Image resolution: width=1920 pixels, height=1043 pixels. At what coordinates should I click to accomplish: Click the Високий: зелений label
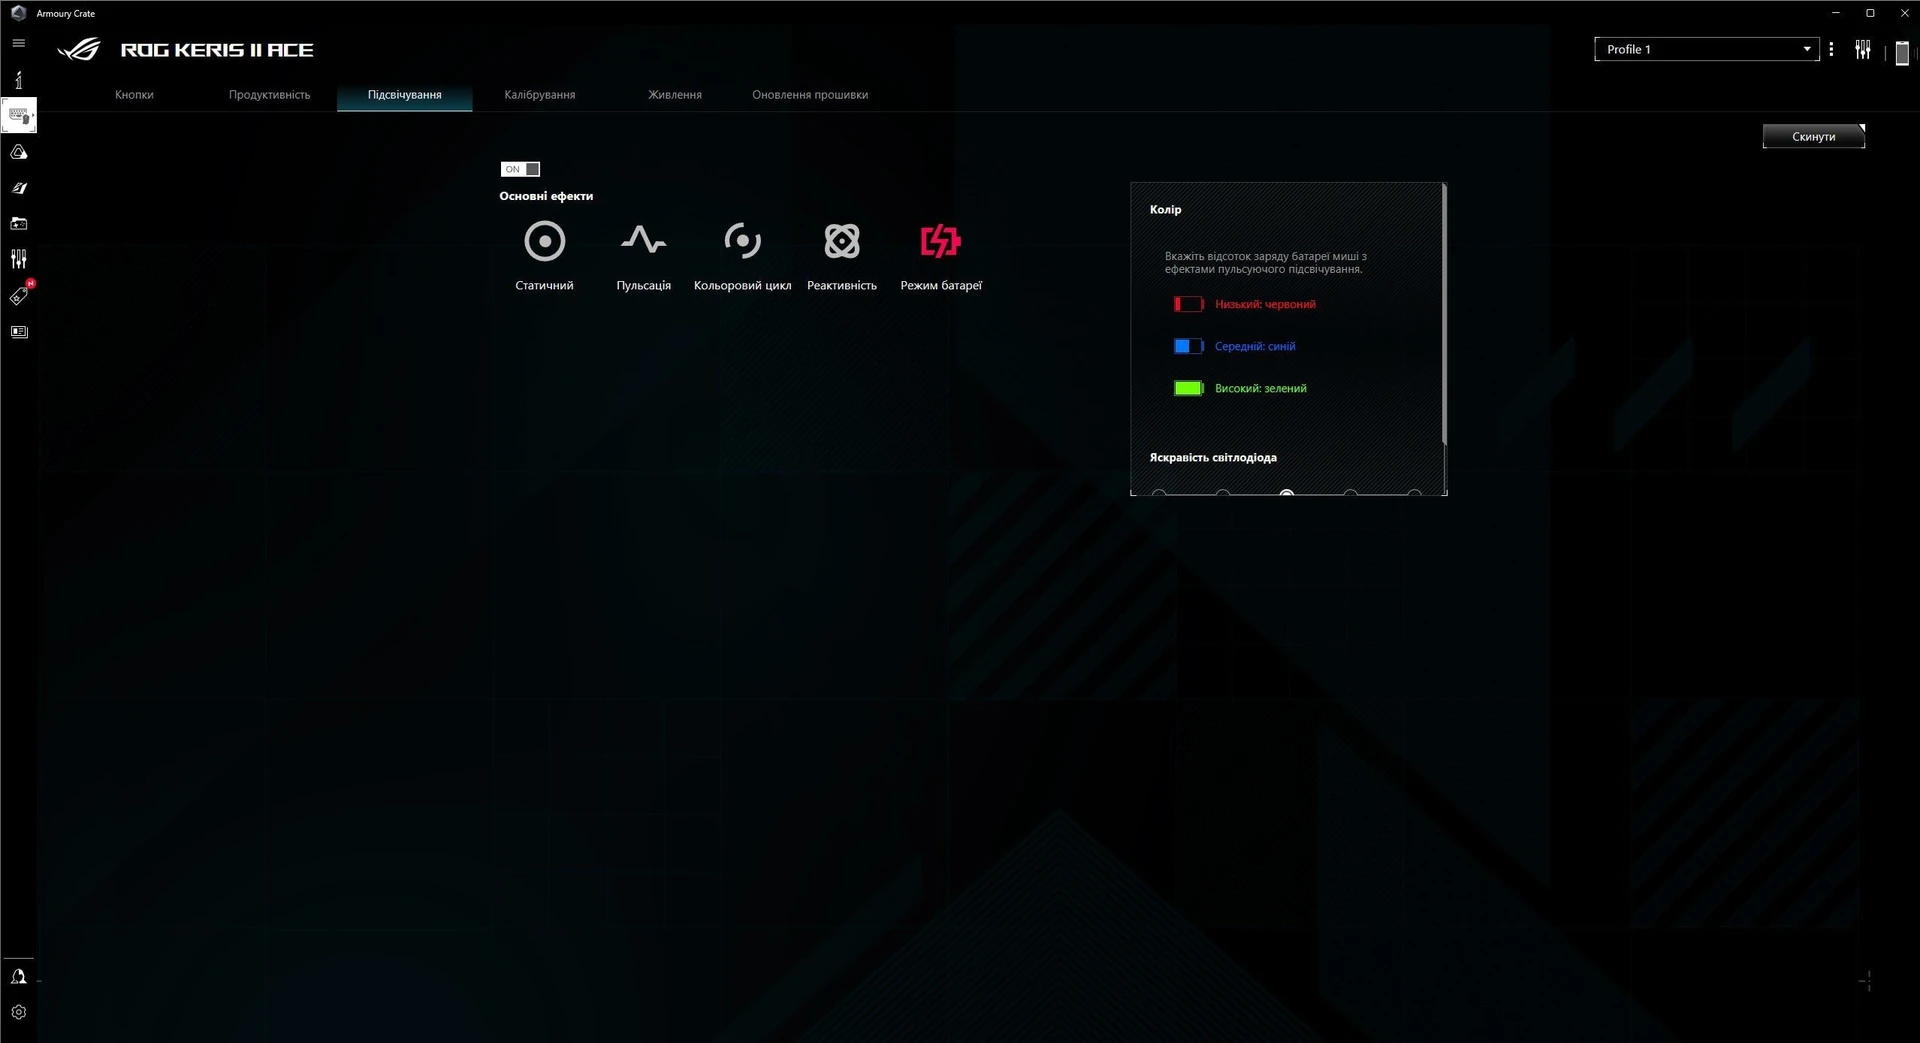coord(1260,388)
